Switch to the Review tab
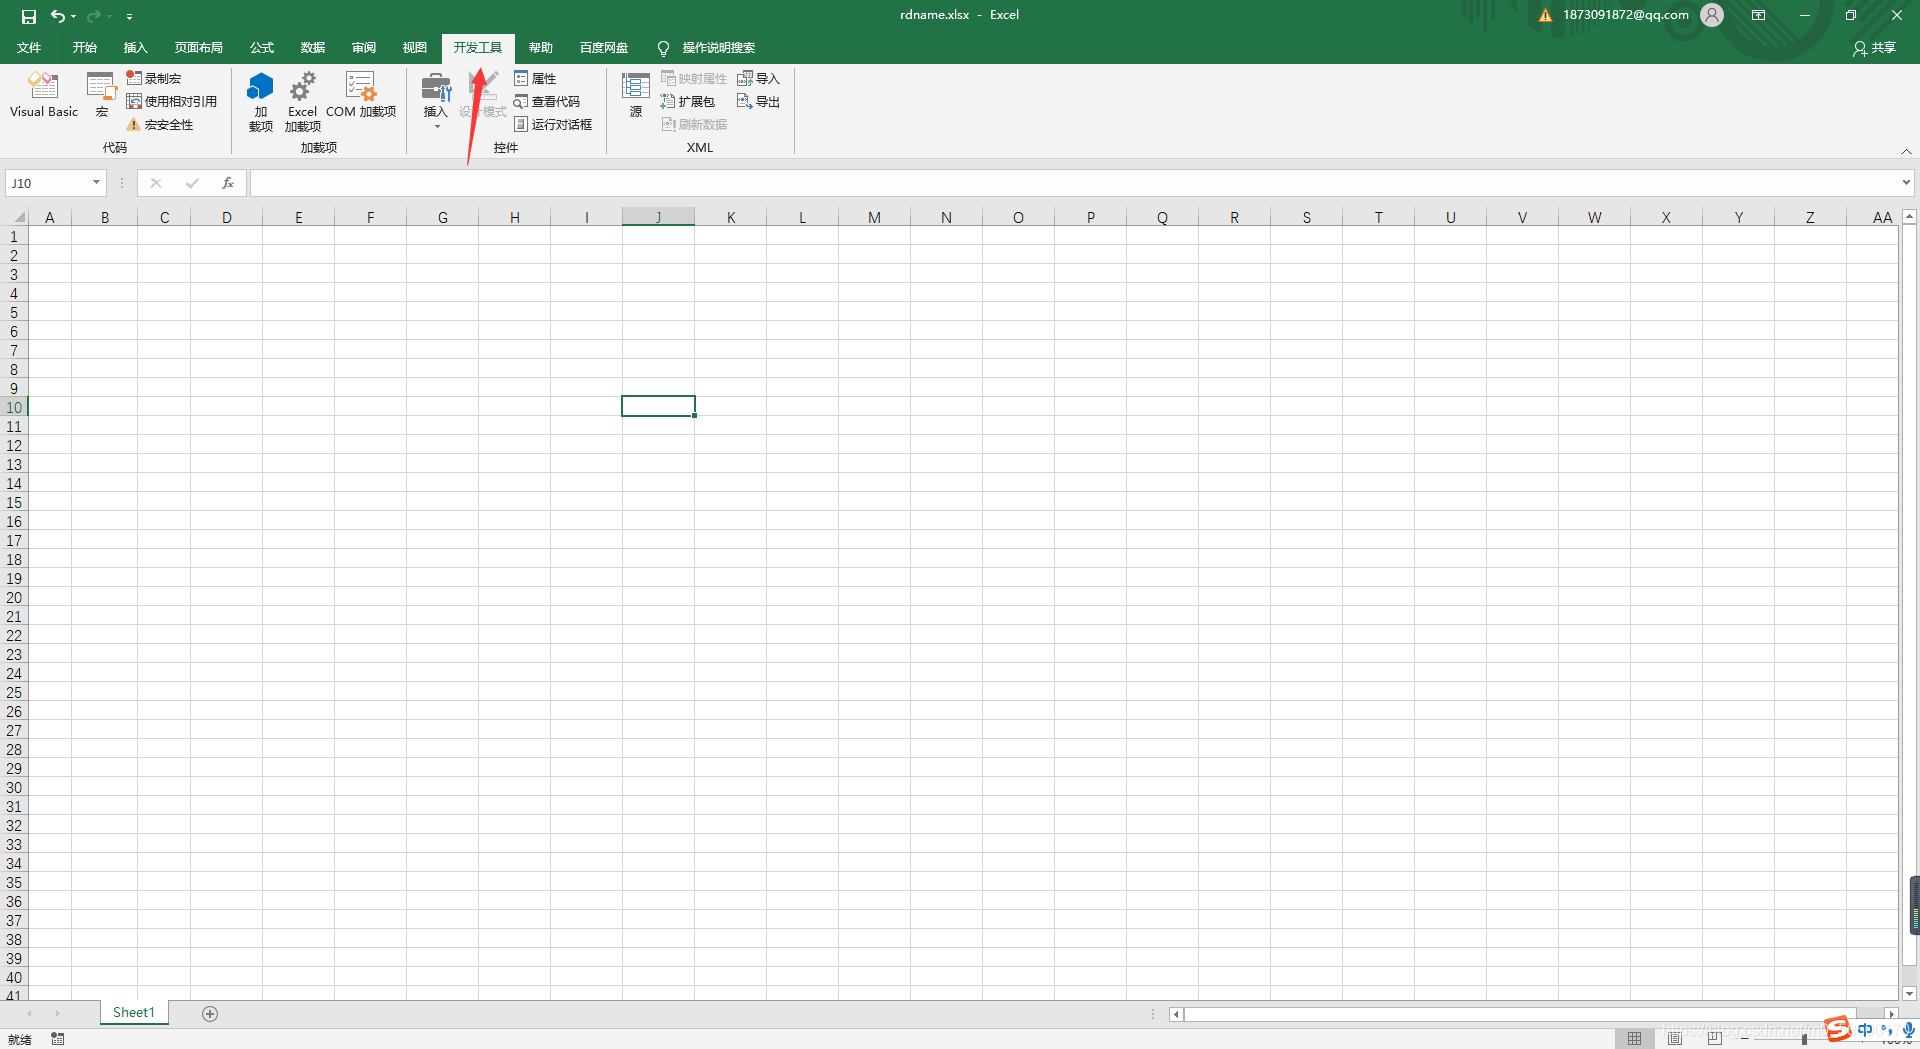 (x=364, y=48)
